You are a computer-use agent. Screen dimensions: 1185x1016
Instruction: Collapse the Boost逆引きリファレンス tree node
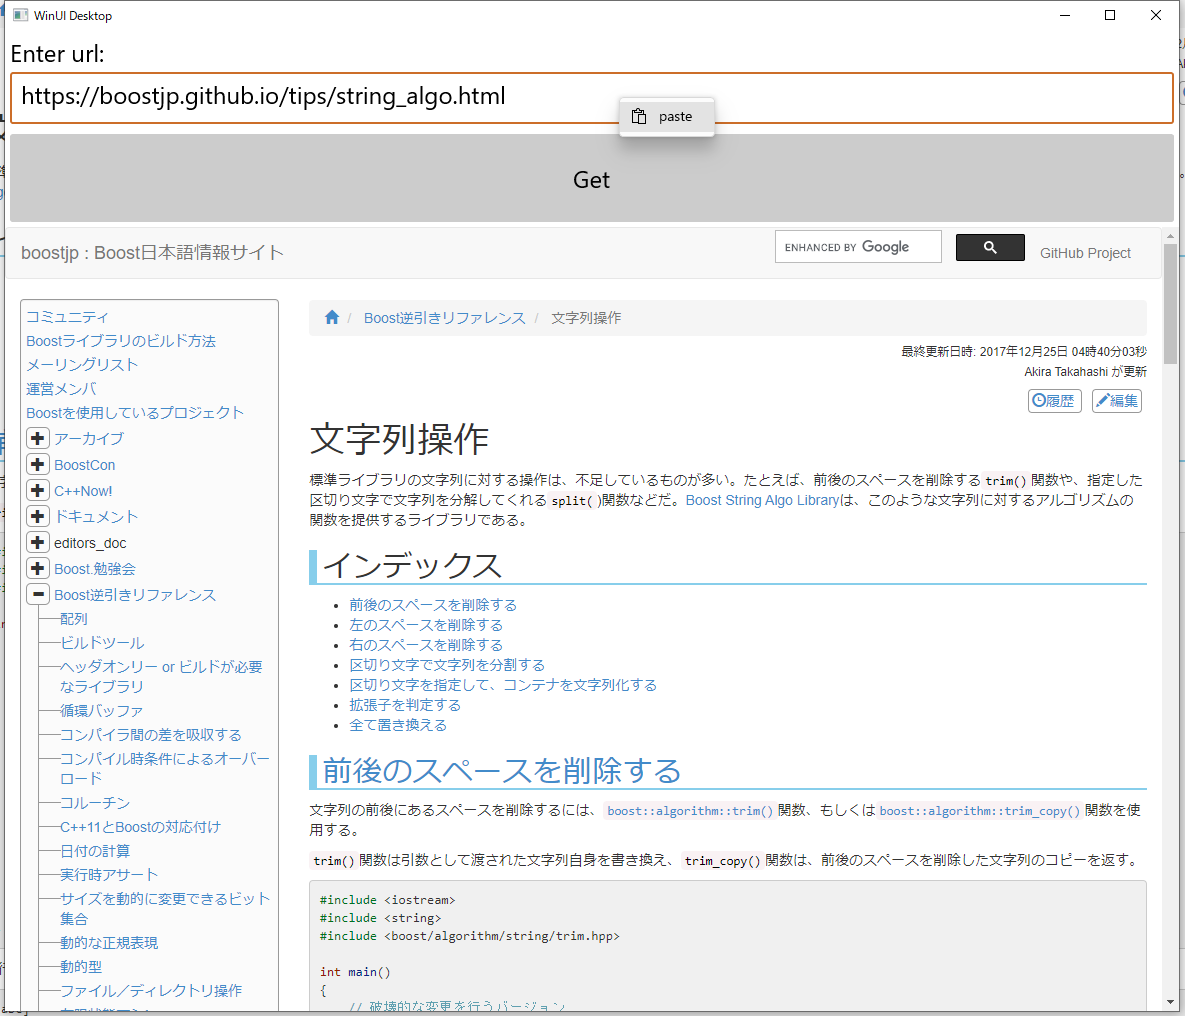[x=38, y=594]
